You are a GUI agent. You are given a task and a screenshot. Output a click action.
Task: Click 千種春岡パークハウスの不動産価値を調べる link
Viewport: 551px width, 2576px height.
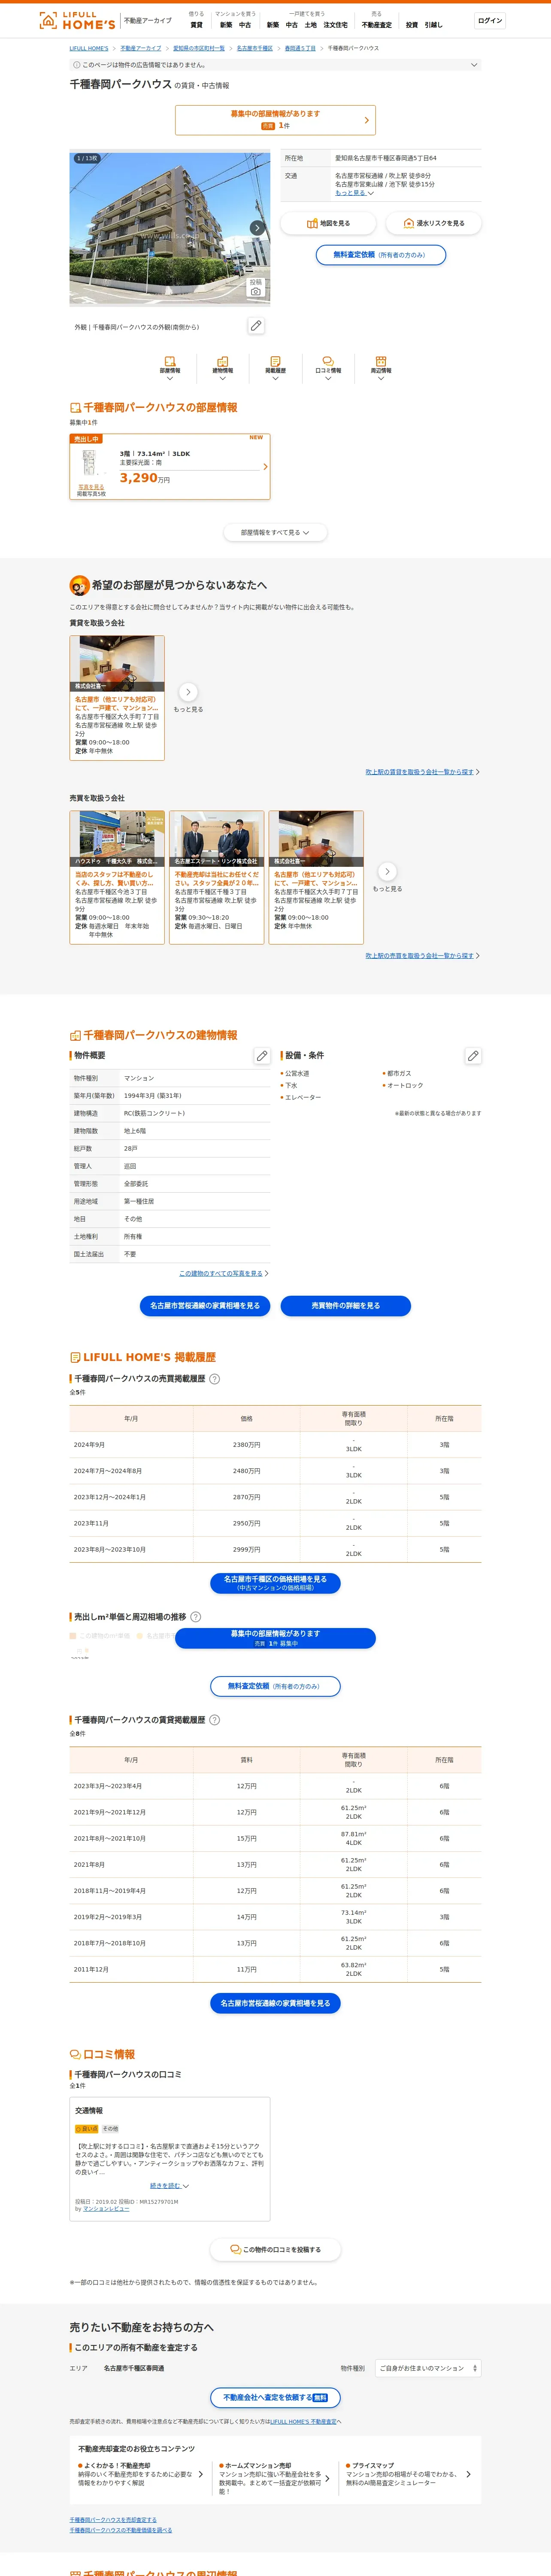(121, 2530)
